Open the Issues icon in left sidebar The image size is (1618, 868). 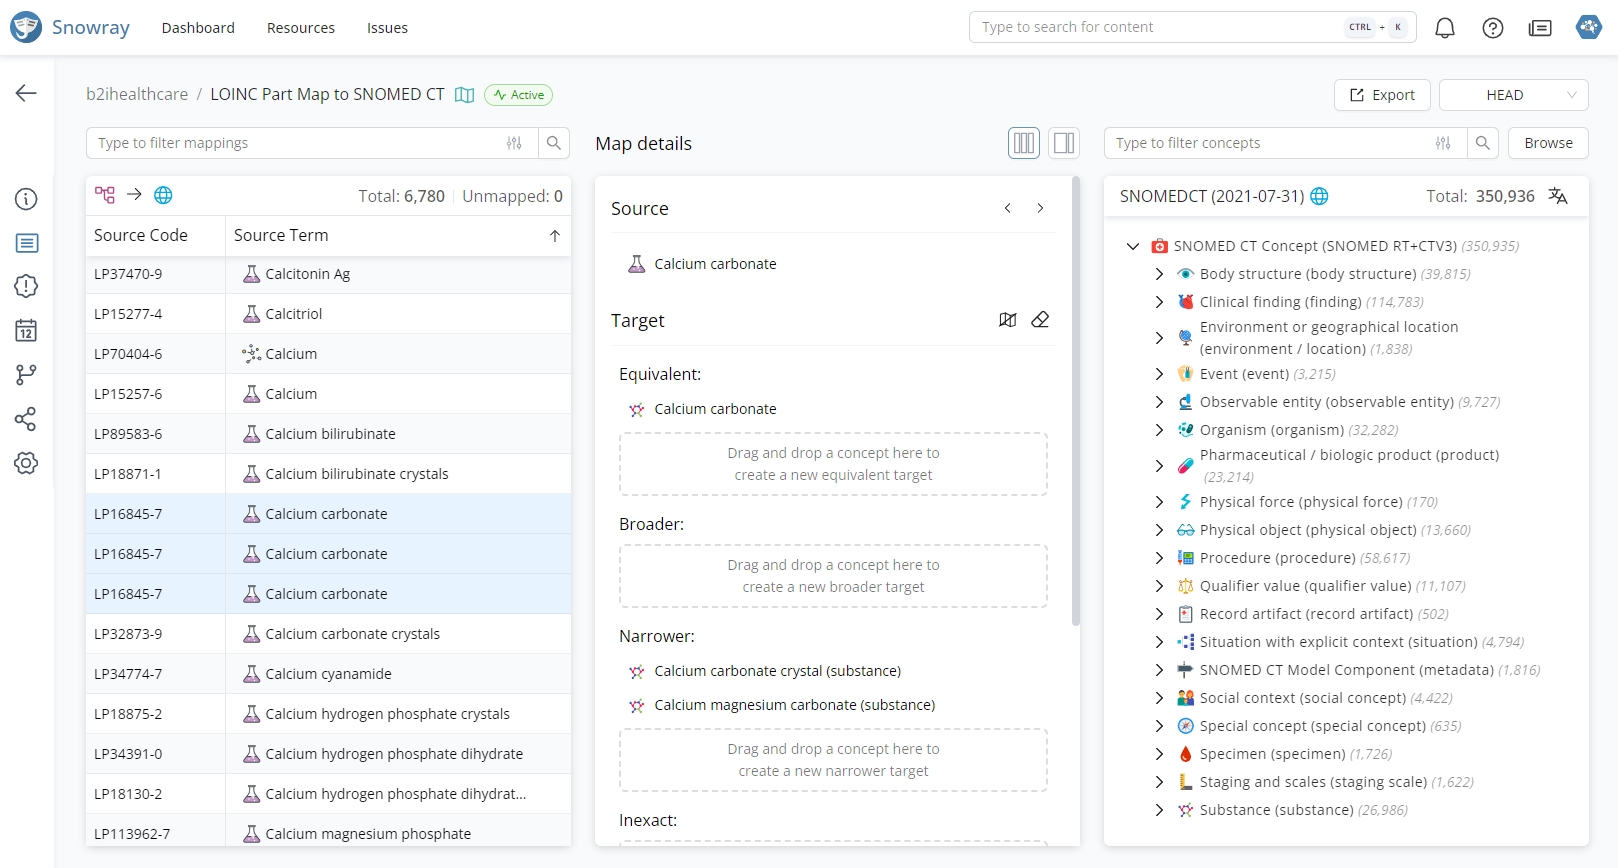click(26, 286)
